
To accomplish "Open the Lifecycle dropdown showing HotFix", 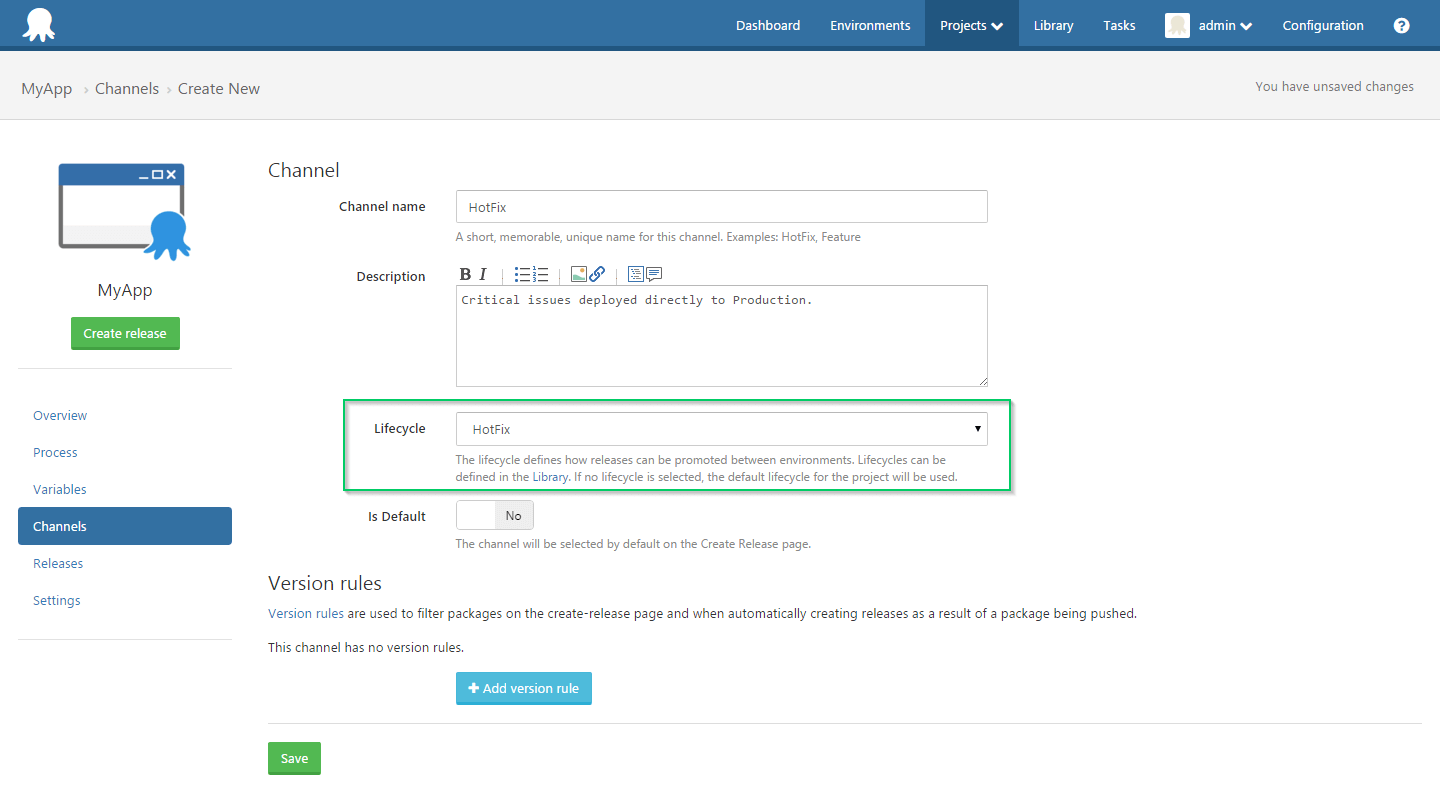I will point(721,429).
